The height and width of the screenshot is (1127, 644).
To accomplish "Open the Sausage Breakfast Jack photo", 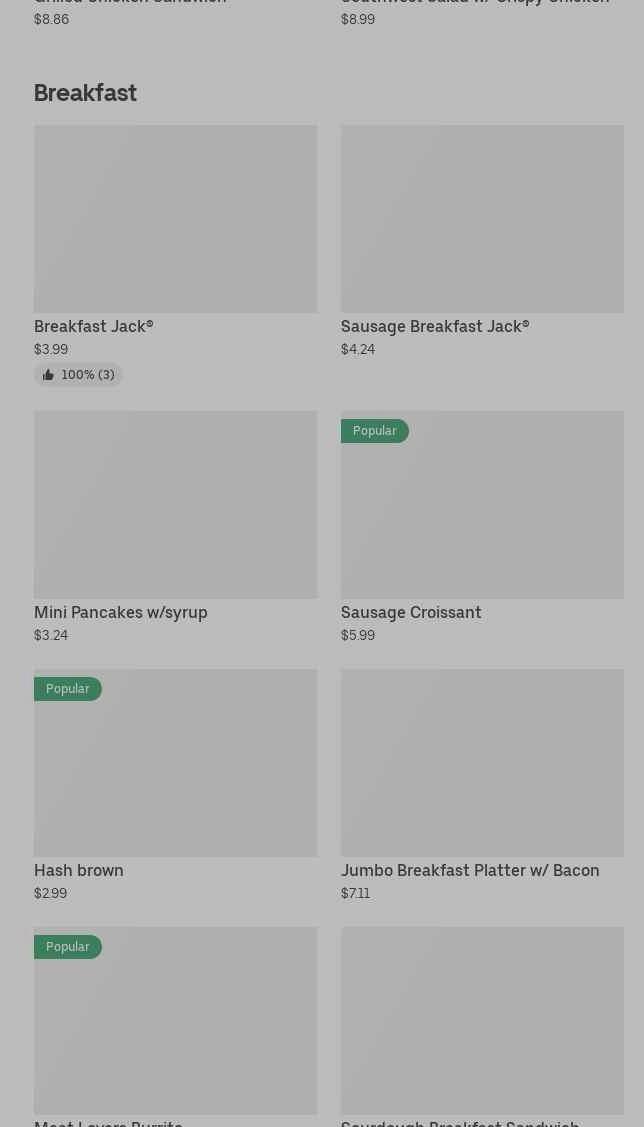I will [x=482, y=218].
